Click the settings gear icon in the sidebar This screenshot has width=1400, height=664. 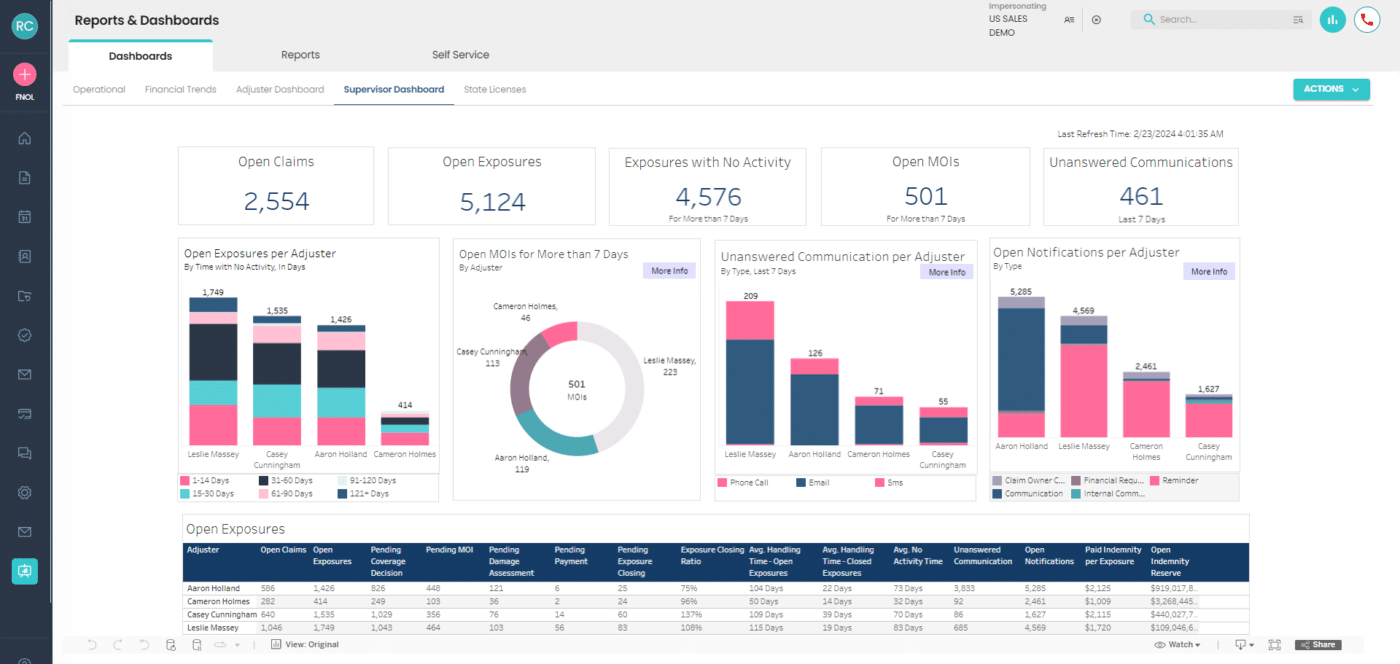pos(25,492)
